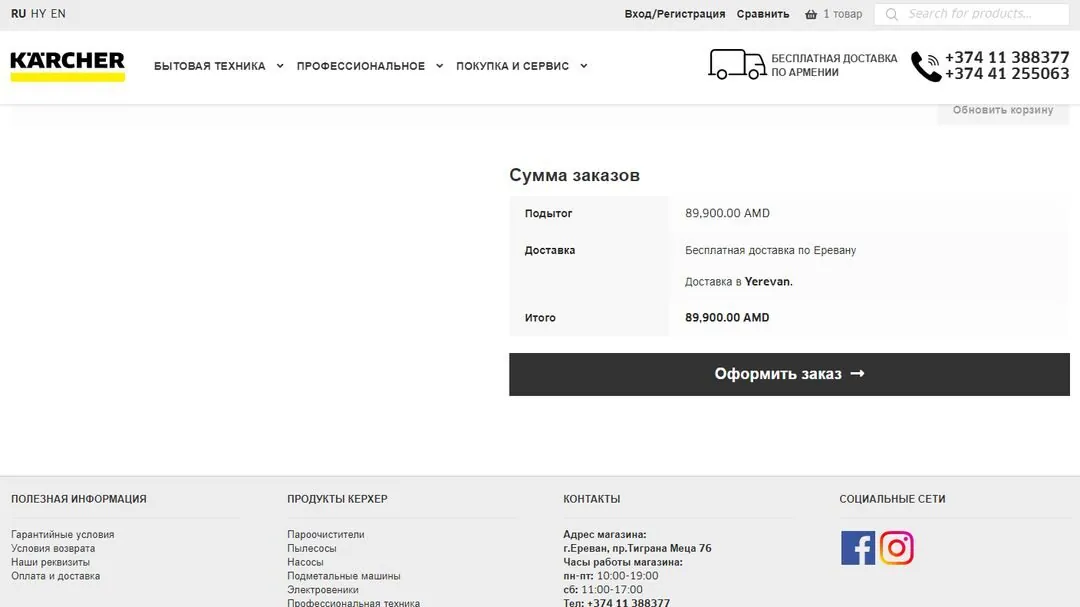Click the search magnifier icon

[x=891, y=14]
